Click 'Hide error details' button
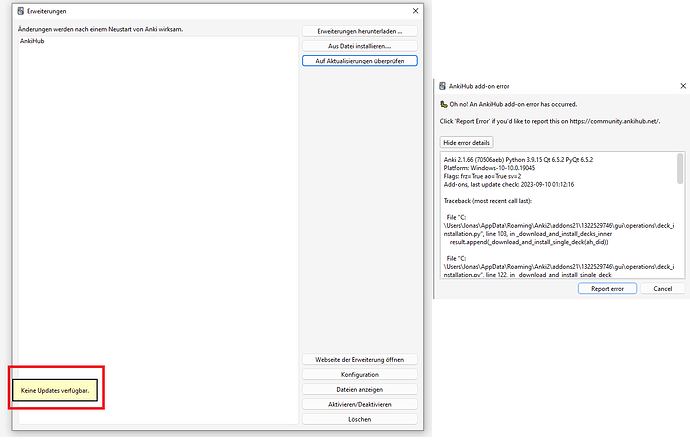The image size is (690, 440). pyautogui.click(x=466, y=143)
